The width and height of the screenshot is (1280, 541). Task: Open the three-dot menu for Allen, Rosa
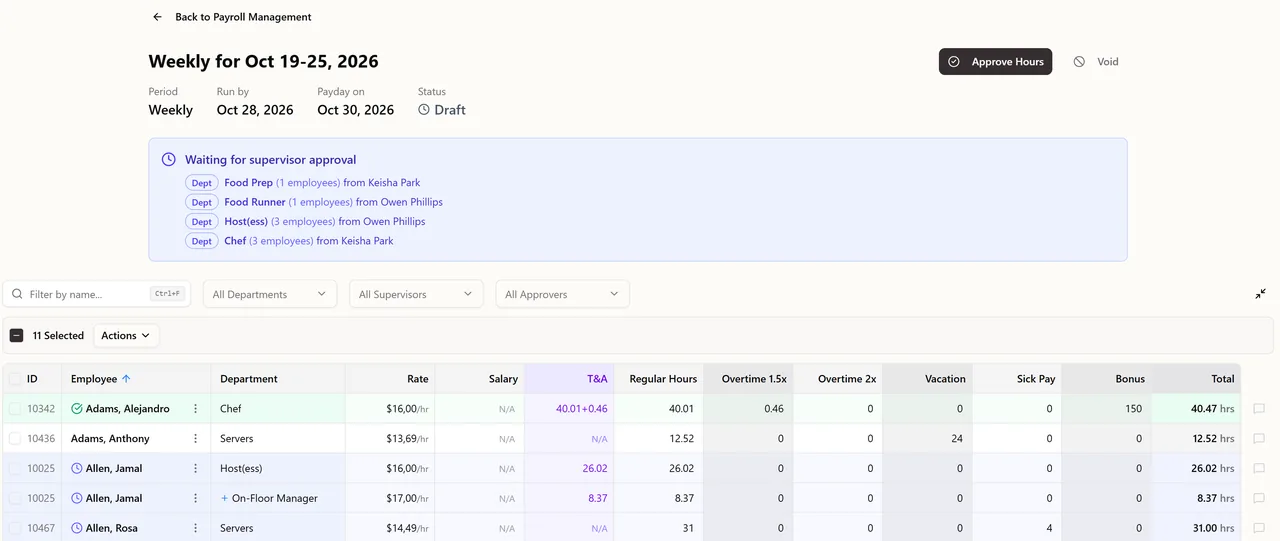coord(196,528)
